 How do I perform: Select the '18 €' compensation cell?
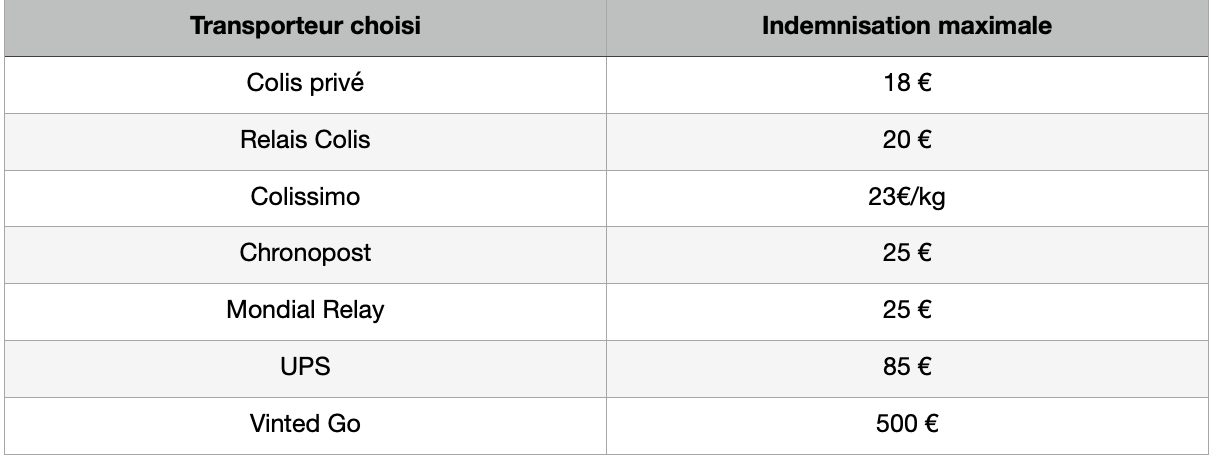pos(909,83)
